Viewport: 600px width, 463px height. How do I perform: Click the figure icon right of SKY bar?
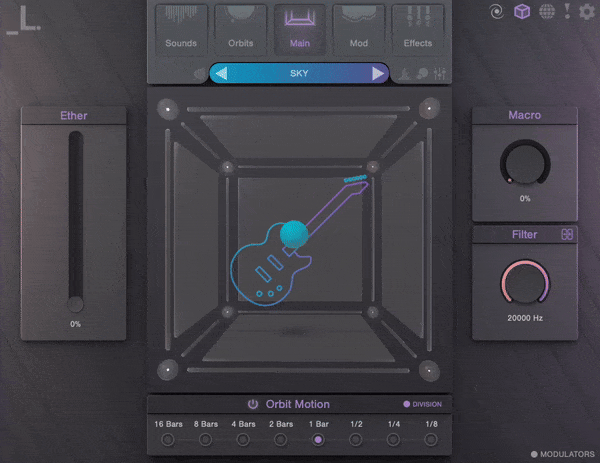(405, 73)
